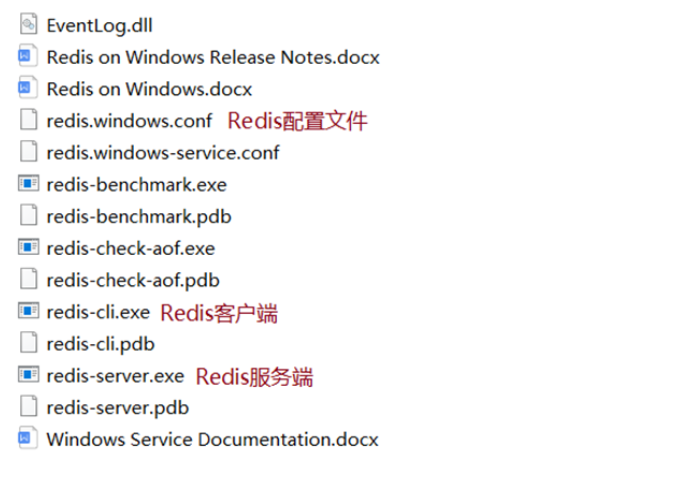This screenshot has width=682, height=492.
Task: Click the redis-cli.exe file name
Action: click(x=98, y=312)
